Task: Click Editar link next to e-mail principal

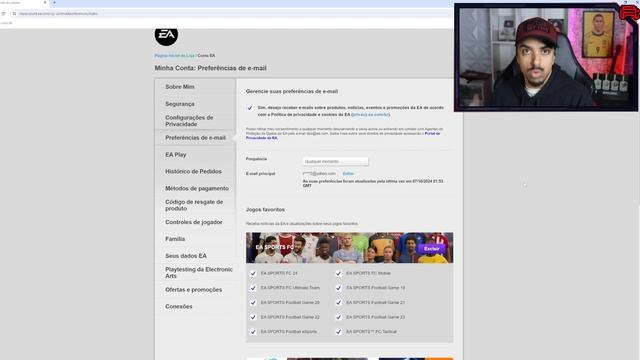Action: (x=348, y=174)
